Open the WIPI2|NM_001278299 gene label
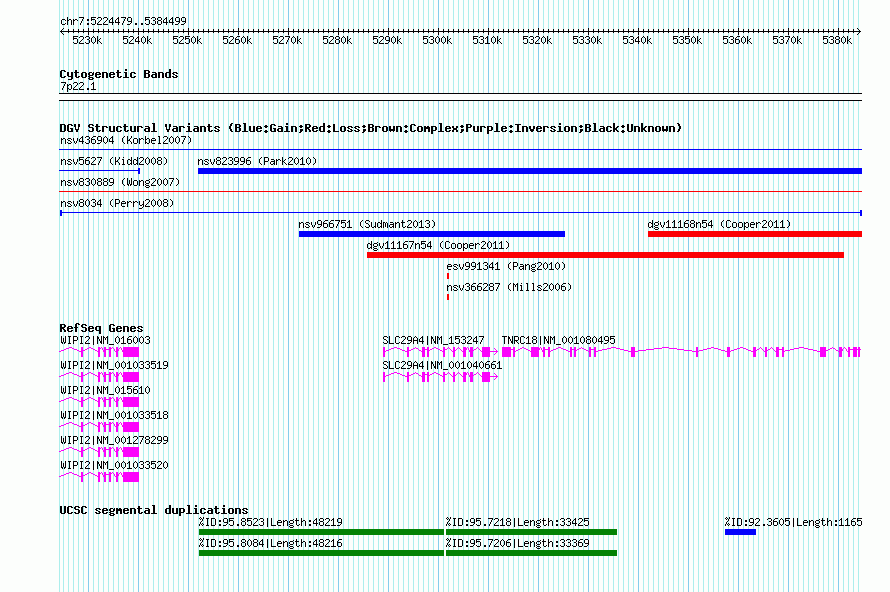This screenshot has width=890, height=592. tap(114, 440)
